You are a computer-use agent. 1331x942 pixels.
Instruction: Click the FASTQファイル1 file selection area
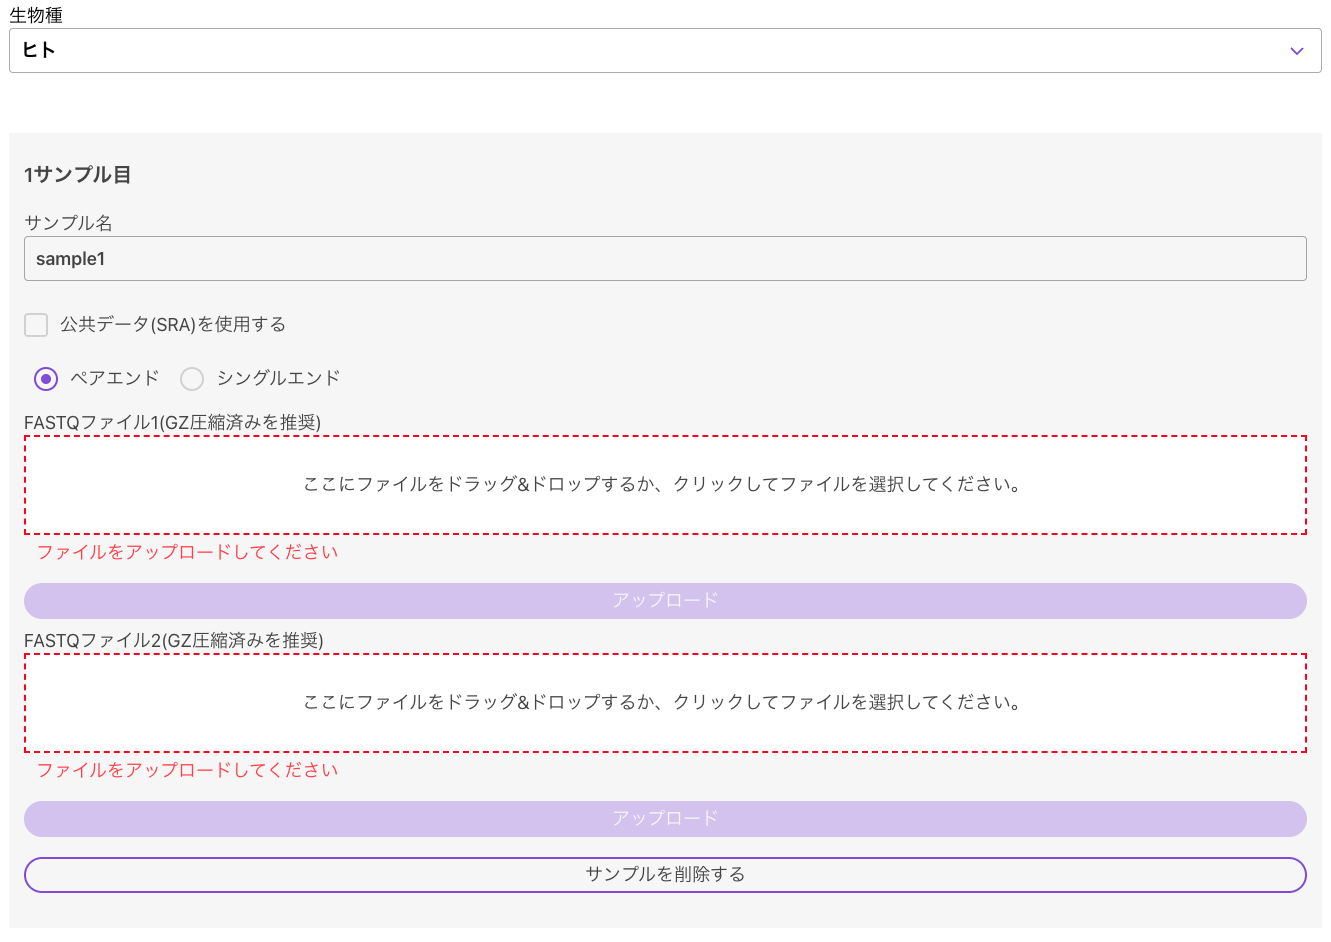tap(665, 485)
